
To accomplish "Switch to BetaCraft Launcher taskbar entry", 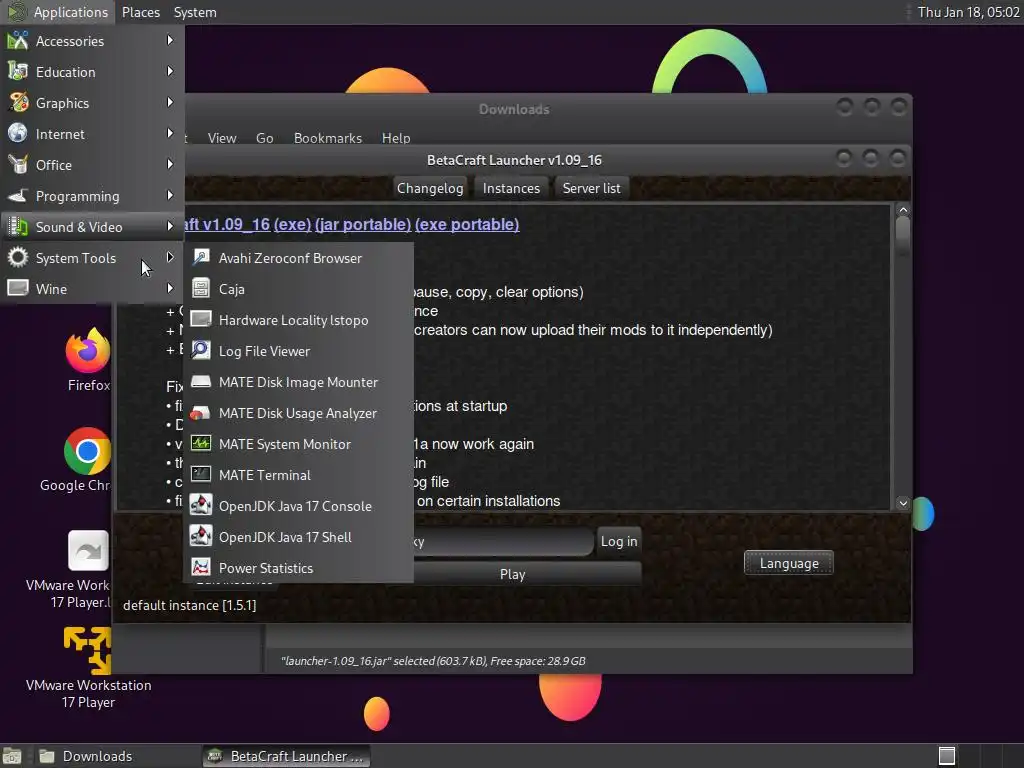I will [x=286, y=756].
